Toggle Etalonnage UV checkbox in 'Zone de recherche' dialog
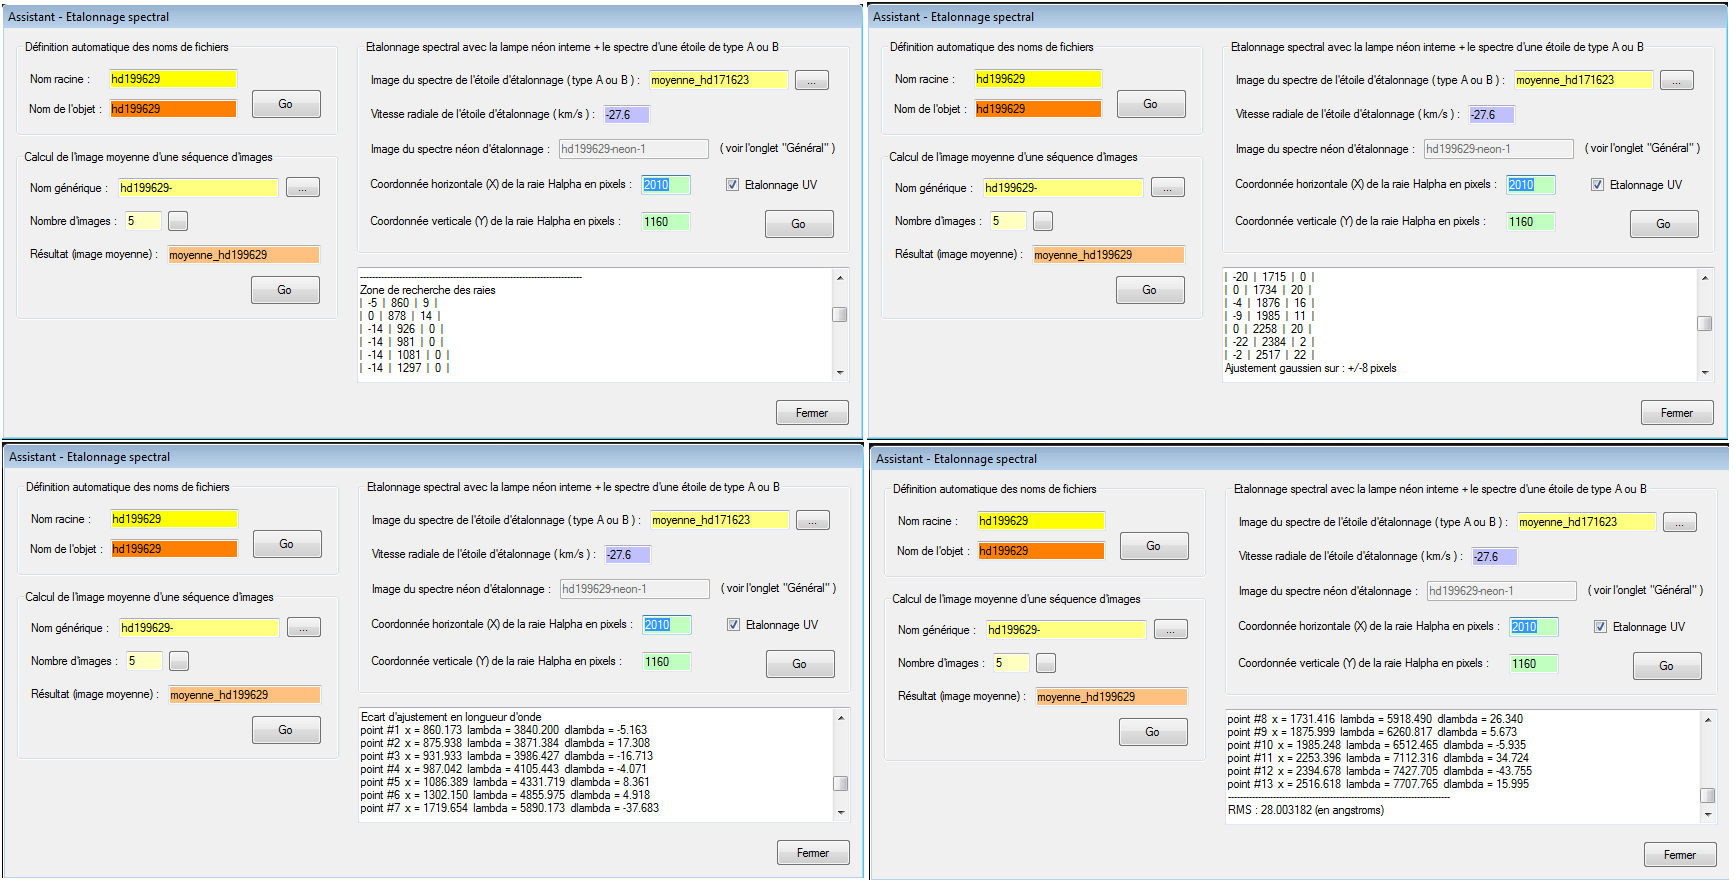The image size is (1736, 885). (733, 185)
